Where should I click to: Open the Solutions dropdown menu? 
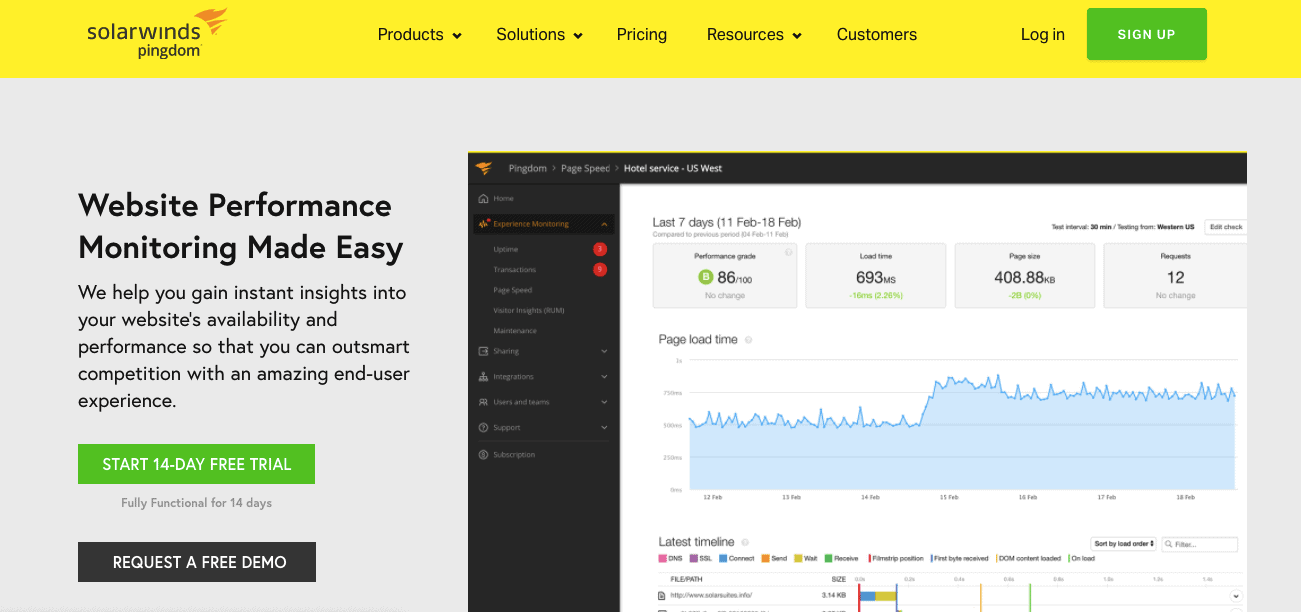[x=539, y=34]
